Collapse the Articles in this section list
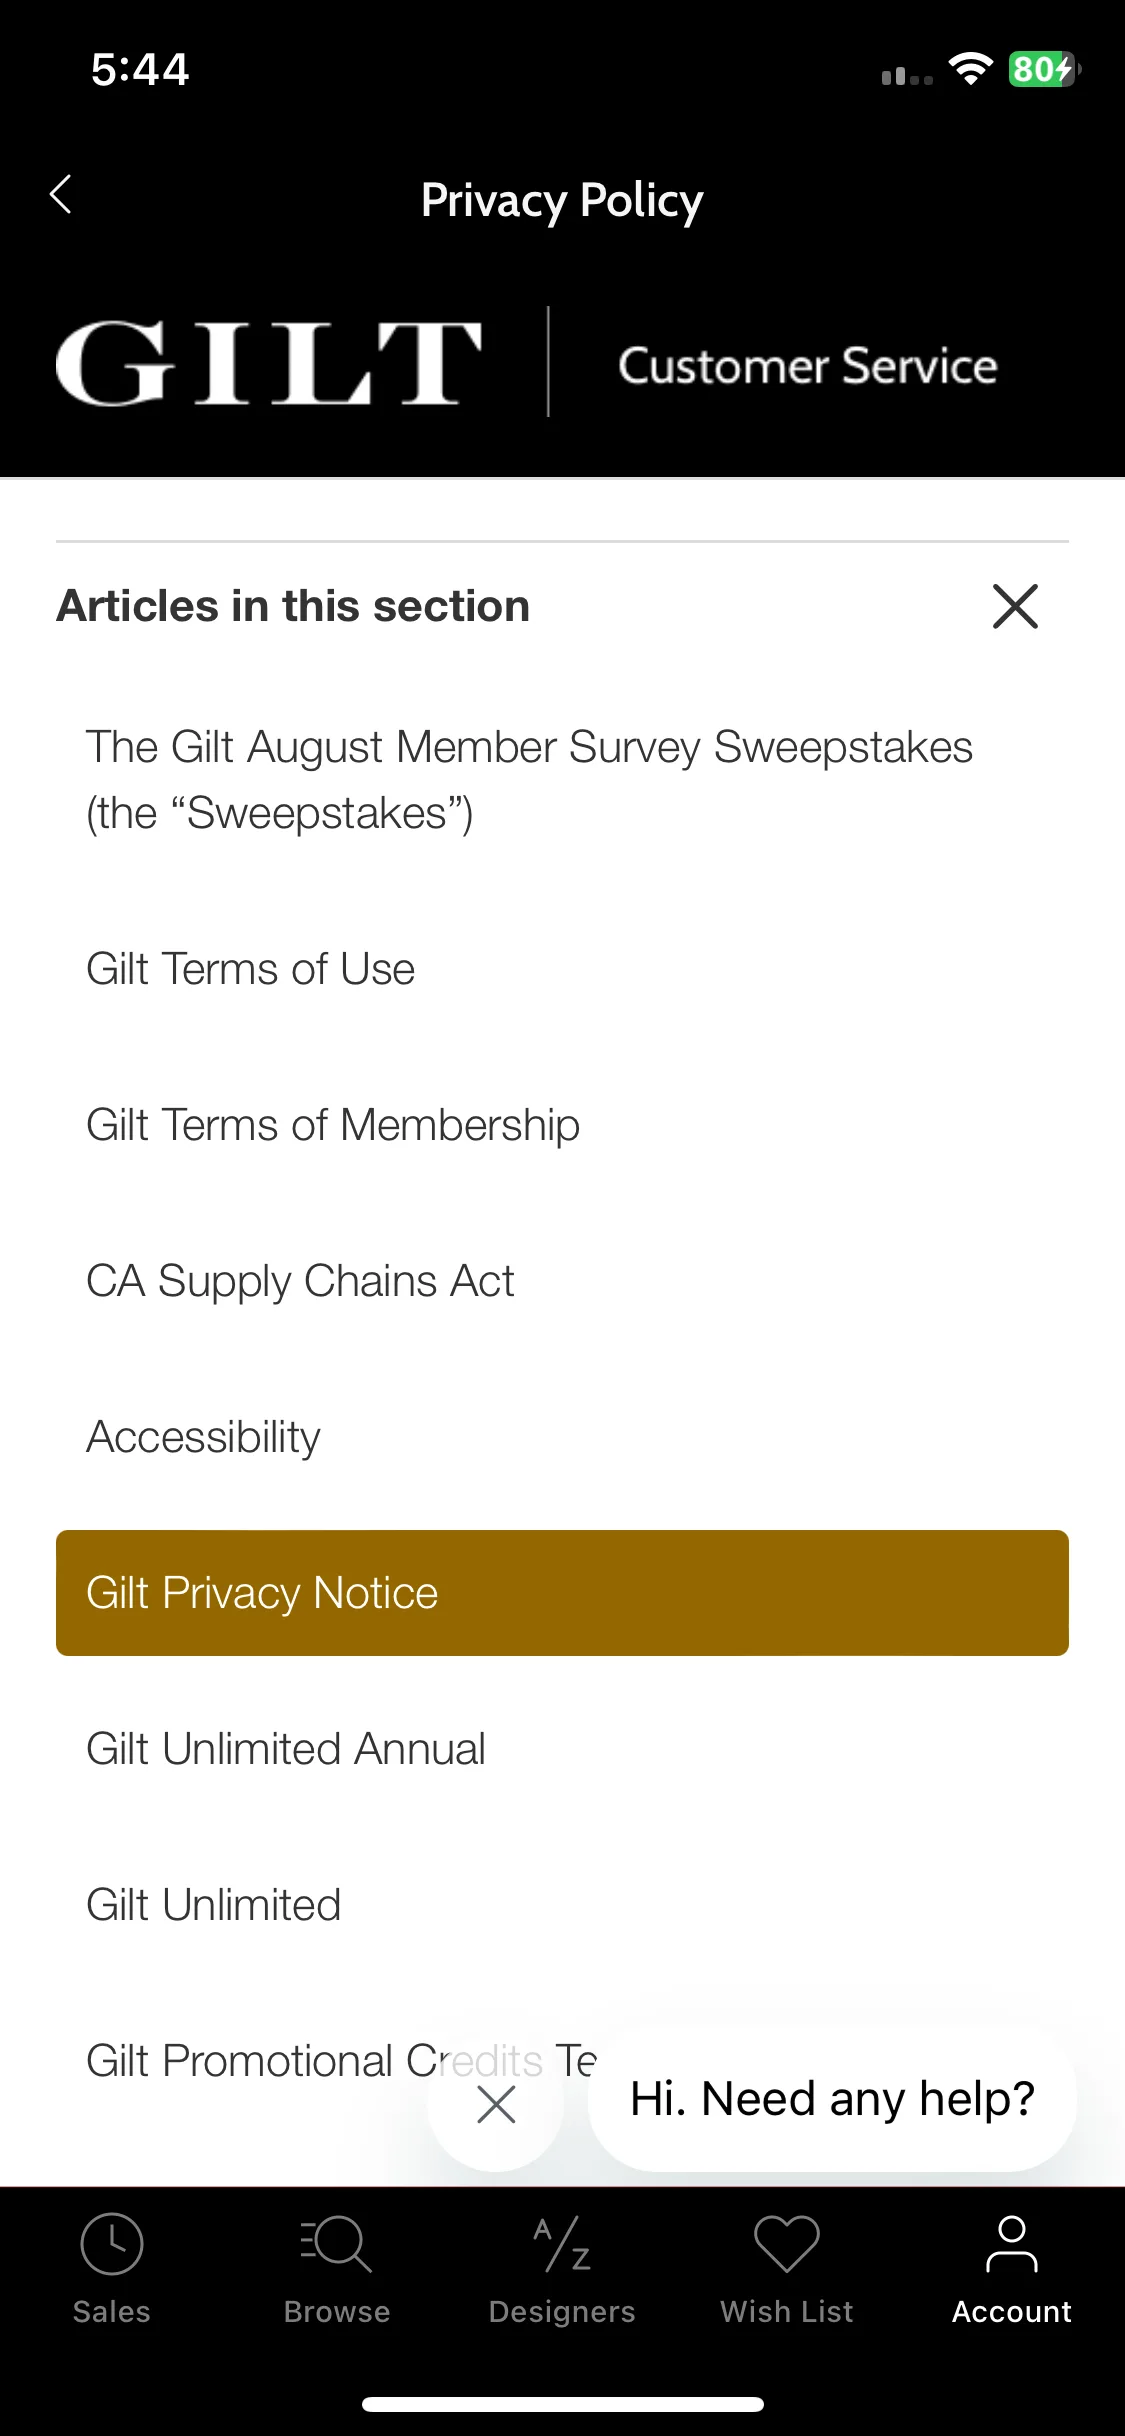Image resolution: width=1125 pixels, height=2436 pixels. click(x=1015, y=606)
